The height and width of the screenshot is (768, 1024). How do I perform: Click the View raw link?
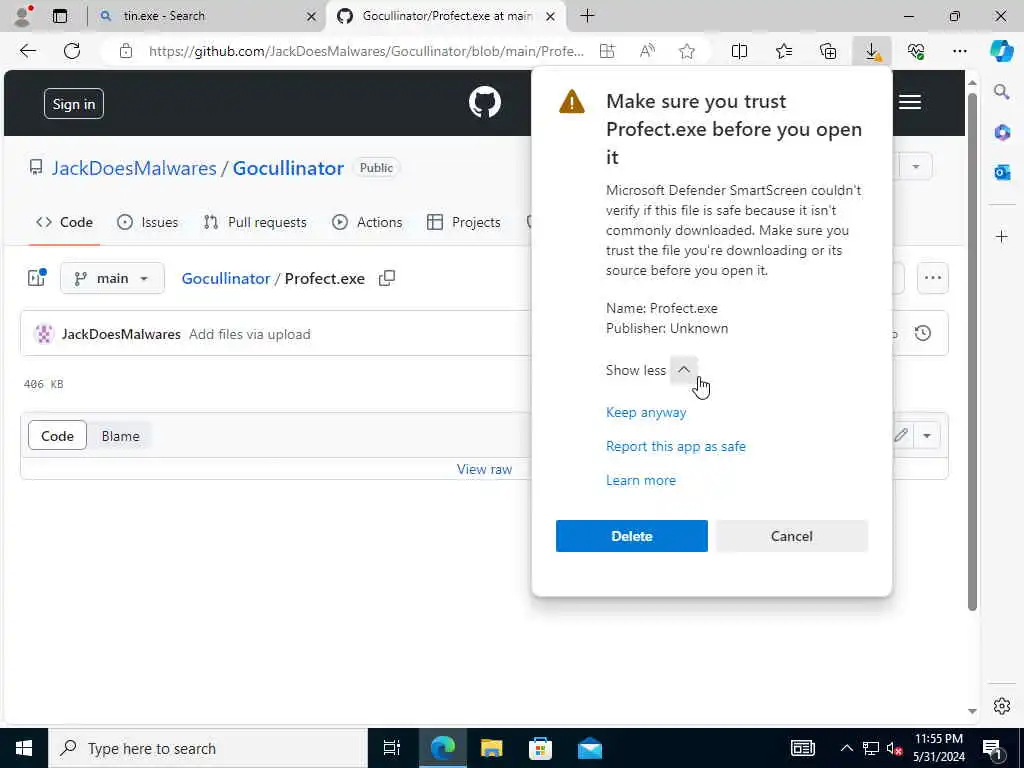484,469
